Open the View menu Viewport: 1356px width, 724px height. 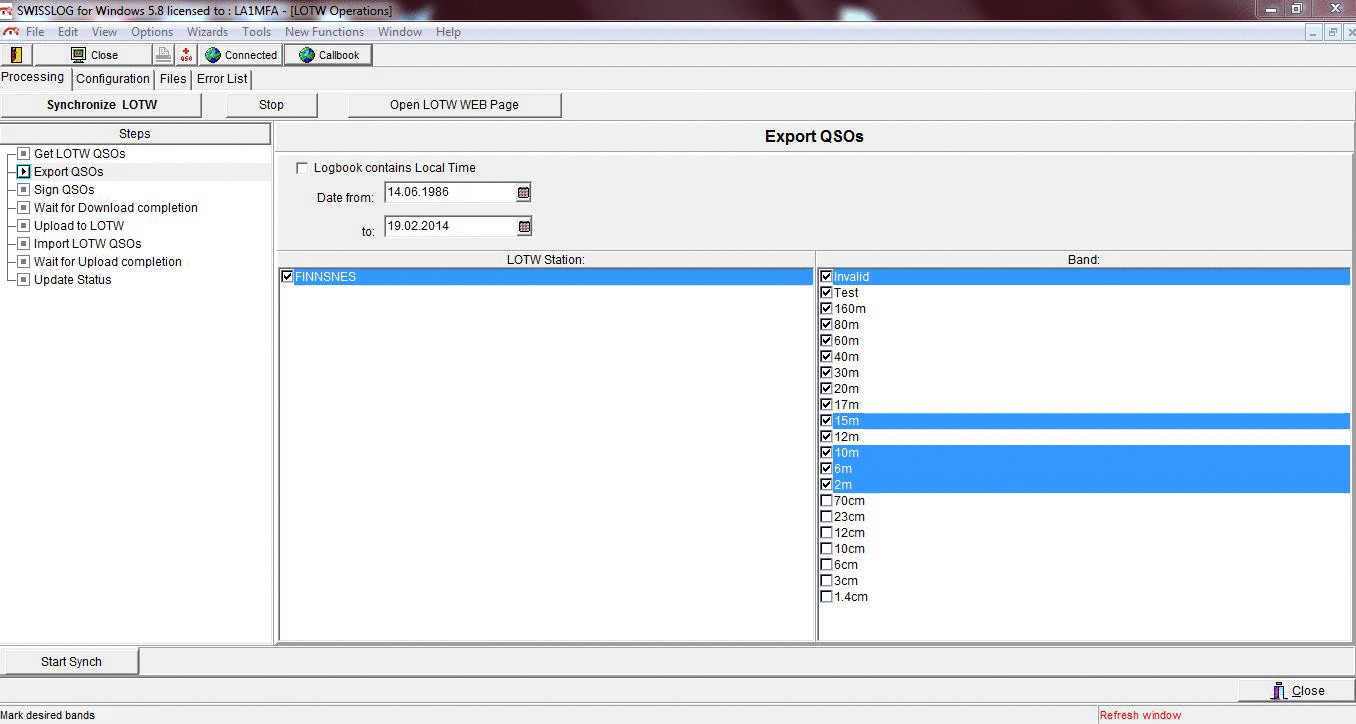tap(105, 32)
